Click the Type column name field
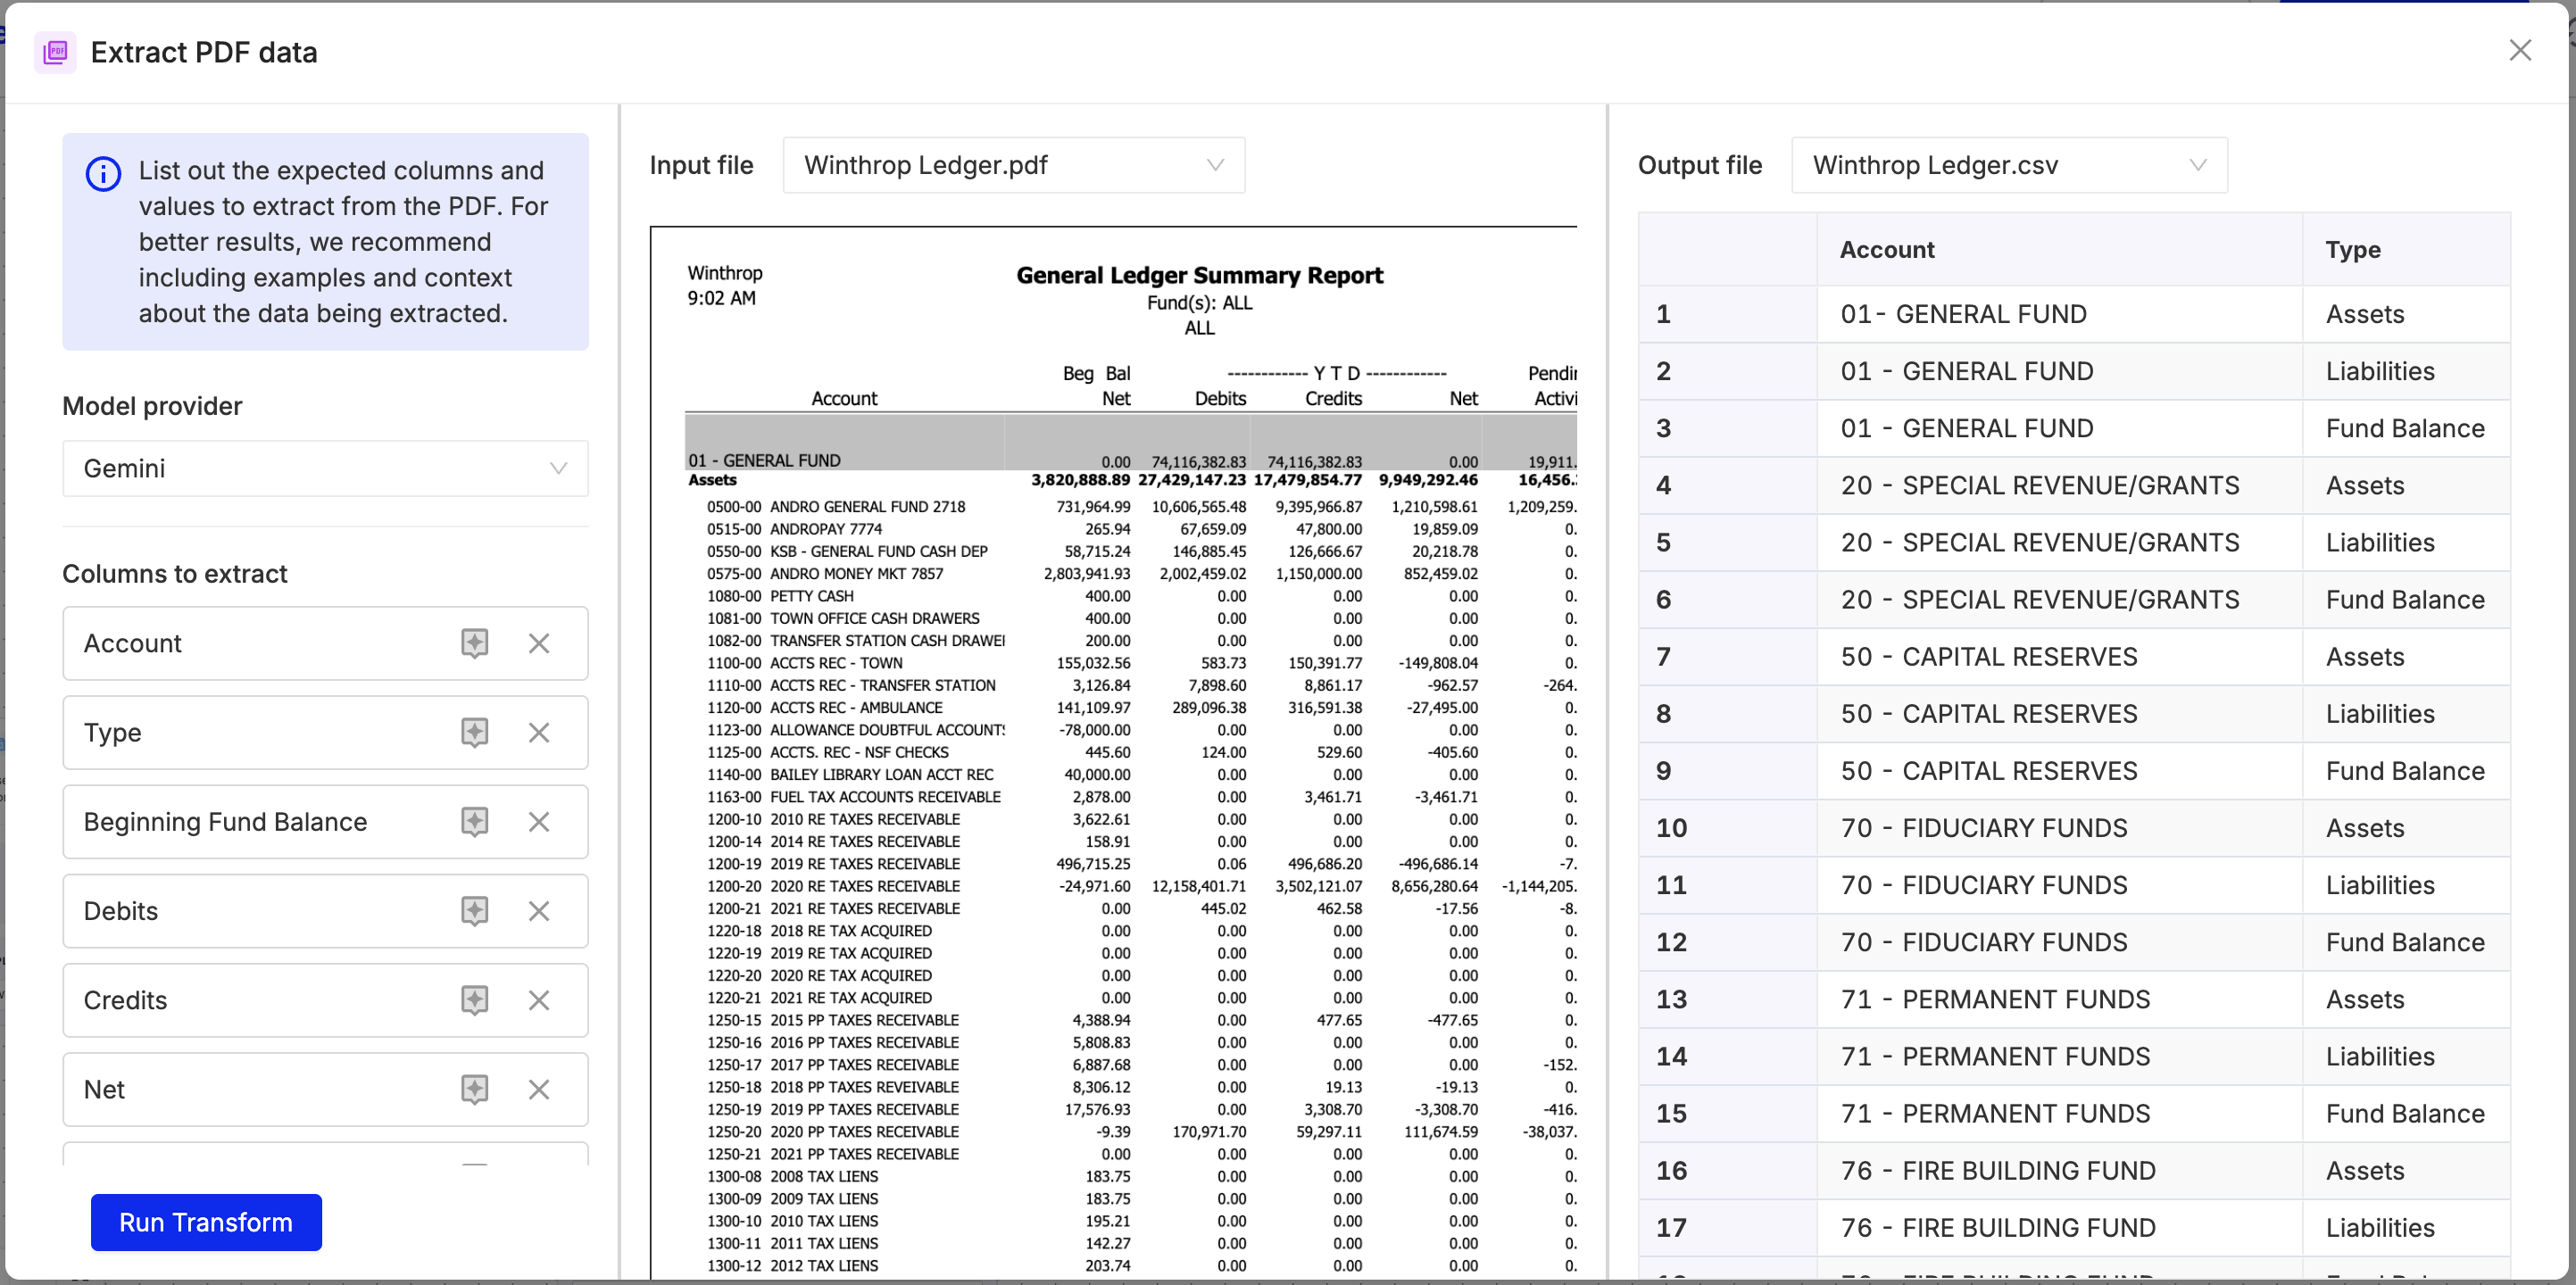 [250, 732]
